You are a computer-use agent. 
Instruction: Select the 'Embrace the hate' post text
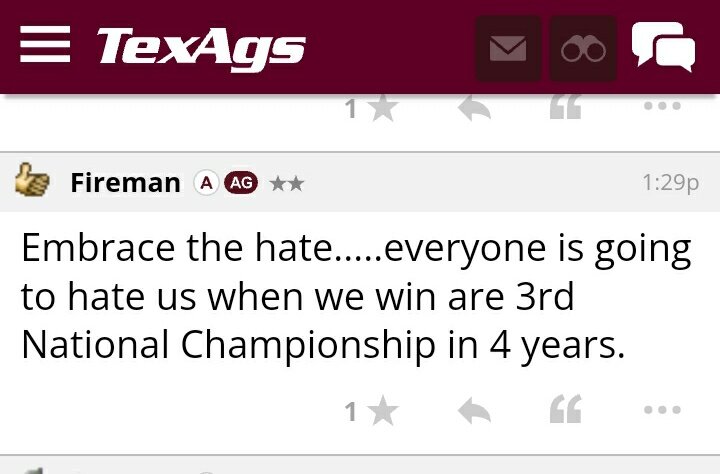point(355,297)
